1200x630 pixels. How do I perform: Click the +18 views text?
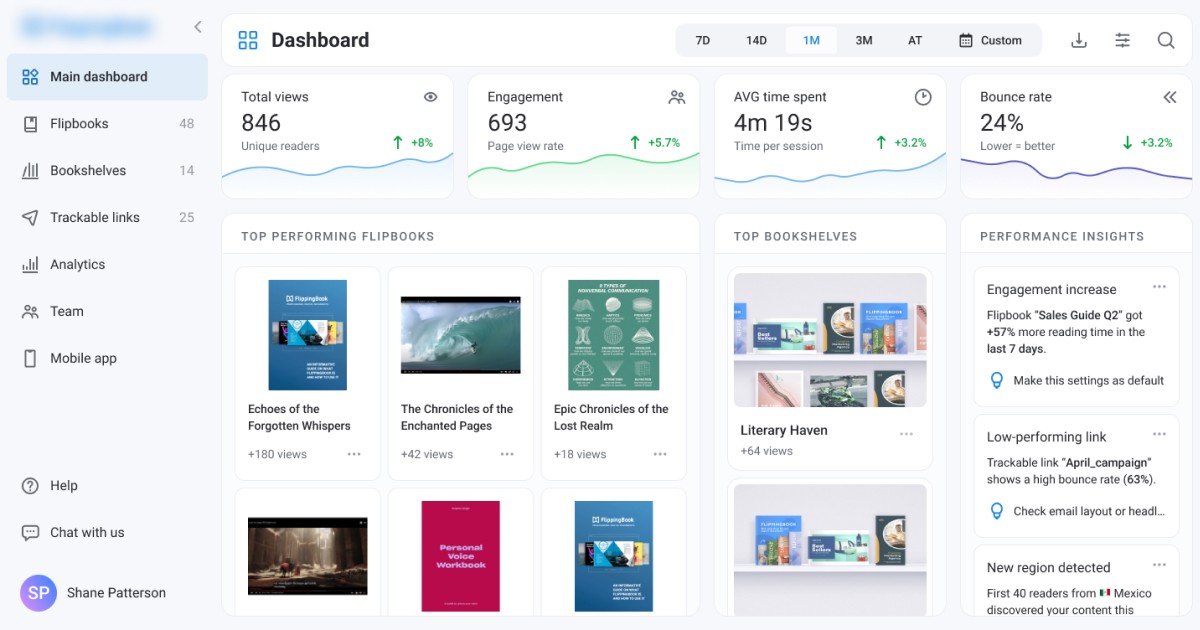tap(580, 454)
